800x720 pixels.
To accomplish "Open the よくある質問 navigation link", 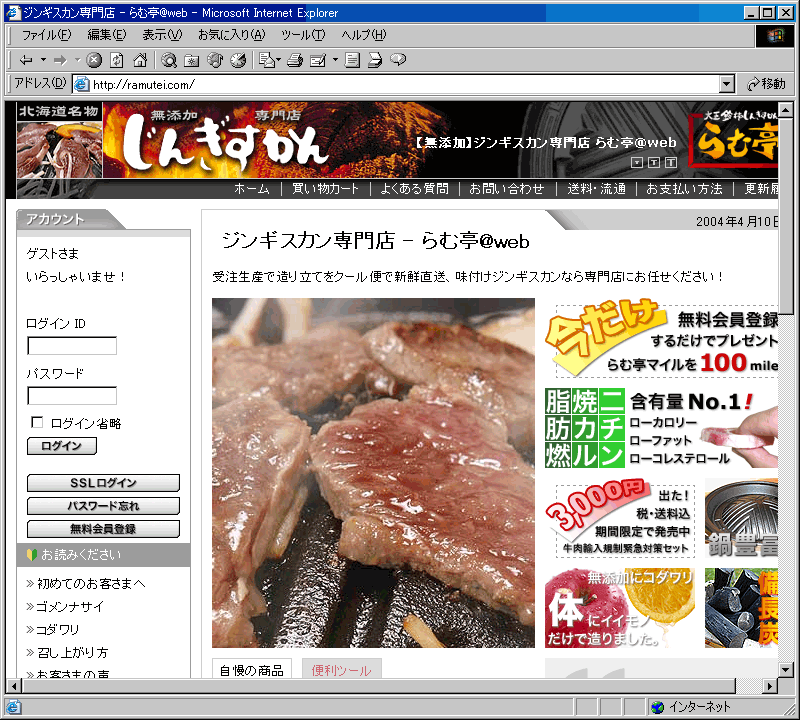I will (414, 189).
